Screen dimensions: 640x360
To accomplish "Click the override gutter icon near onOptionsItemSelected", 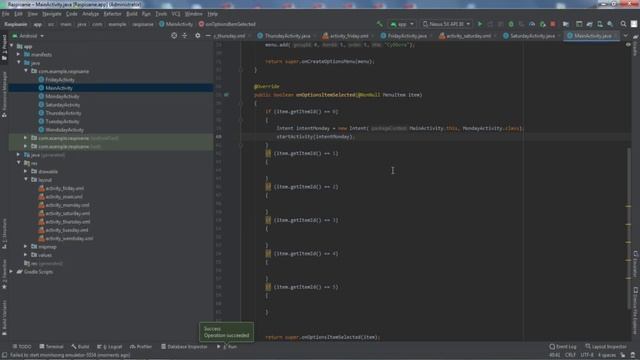I will pyautogui.click(x=227, y=95).
